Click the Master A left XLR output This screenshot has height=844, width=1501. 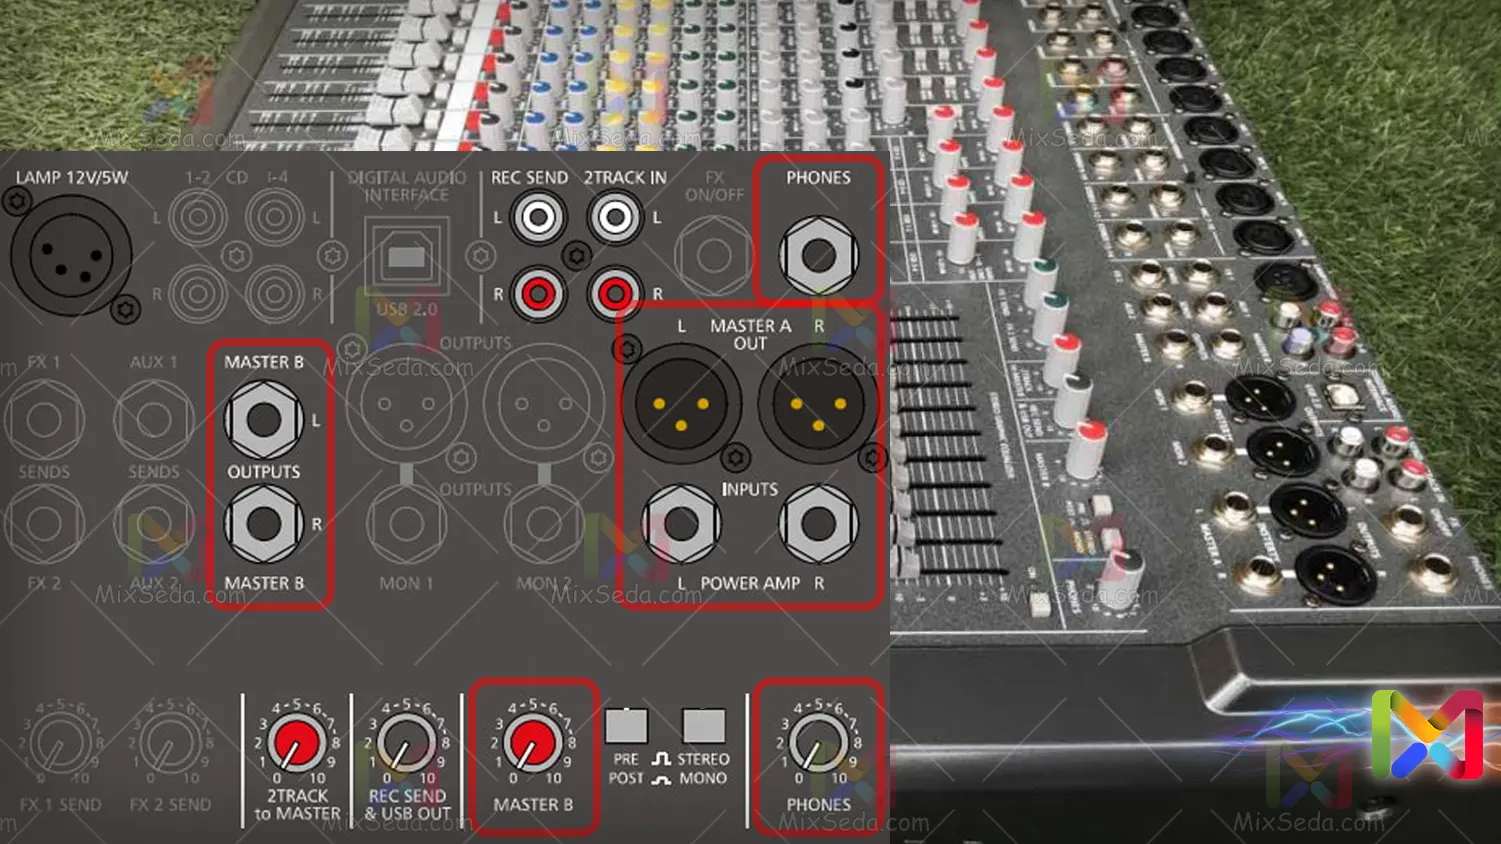point(681,405)
